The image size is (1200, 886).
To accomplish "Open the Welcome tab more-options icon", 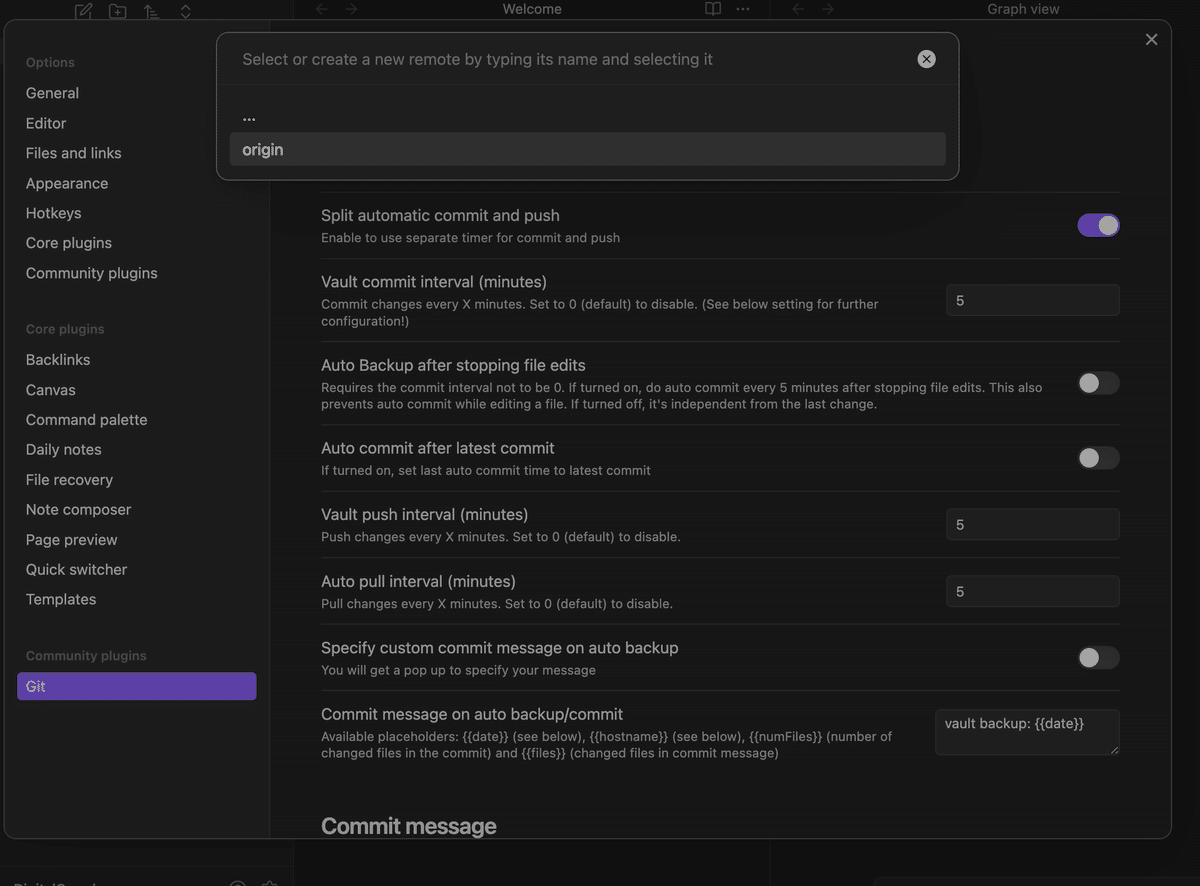I will [743, 9].
